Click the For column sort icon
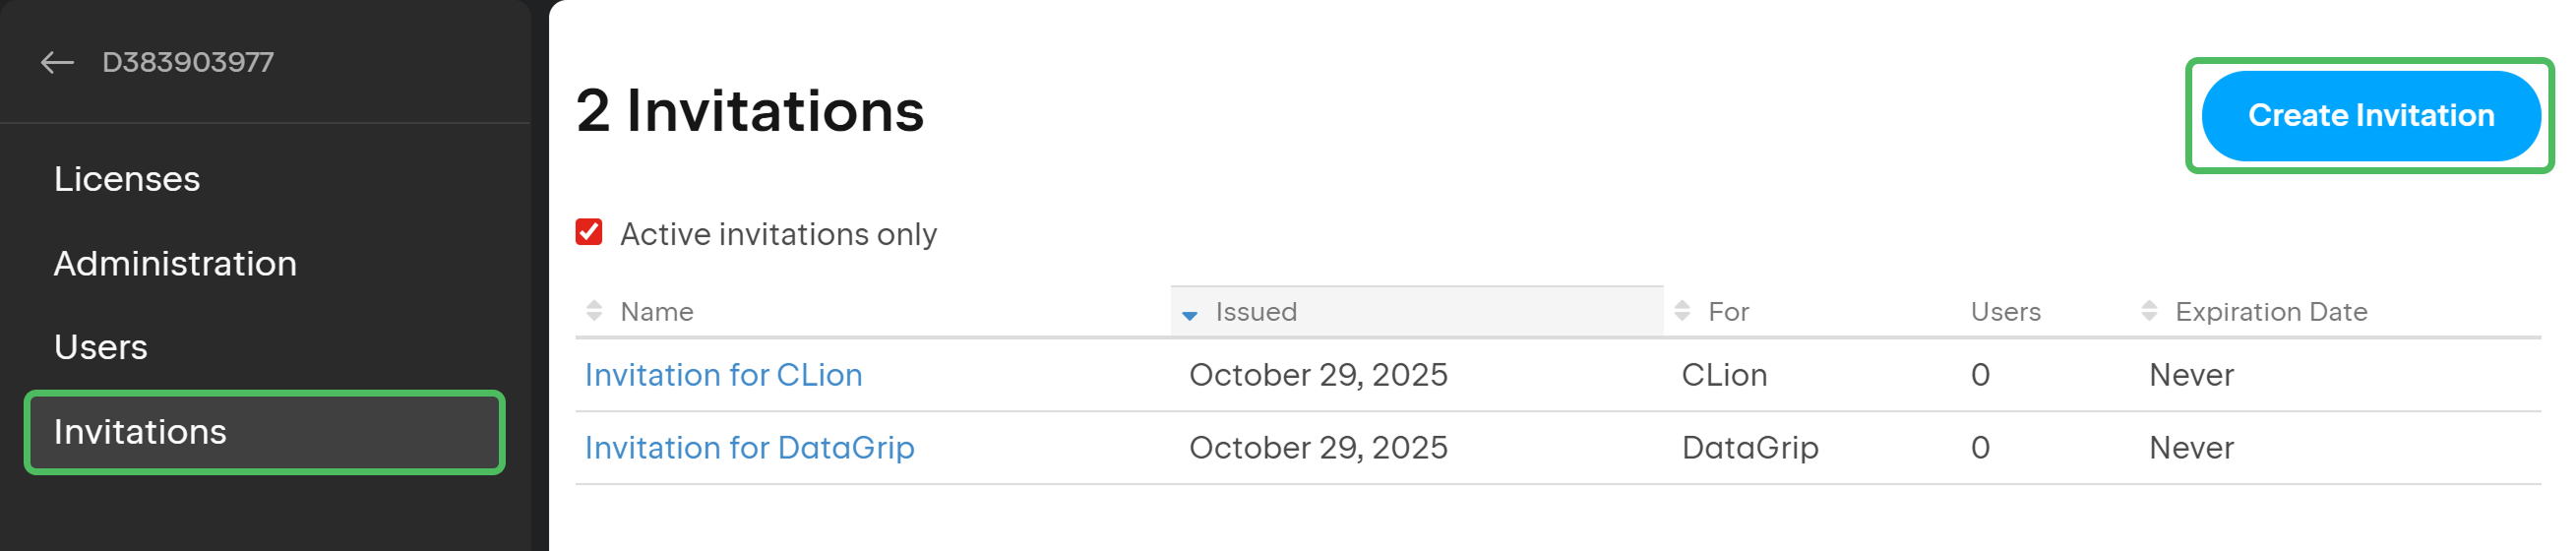2576x551 pixels. [1682, 311]
